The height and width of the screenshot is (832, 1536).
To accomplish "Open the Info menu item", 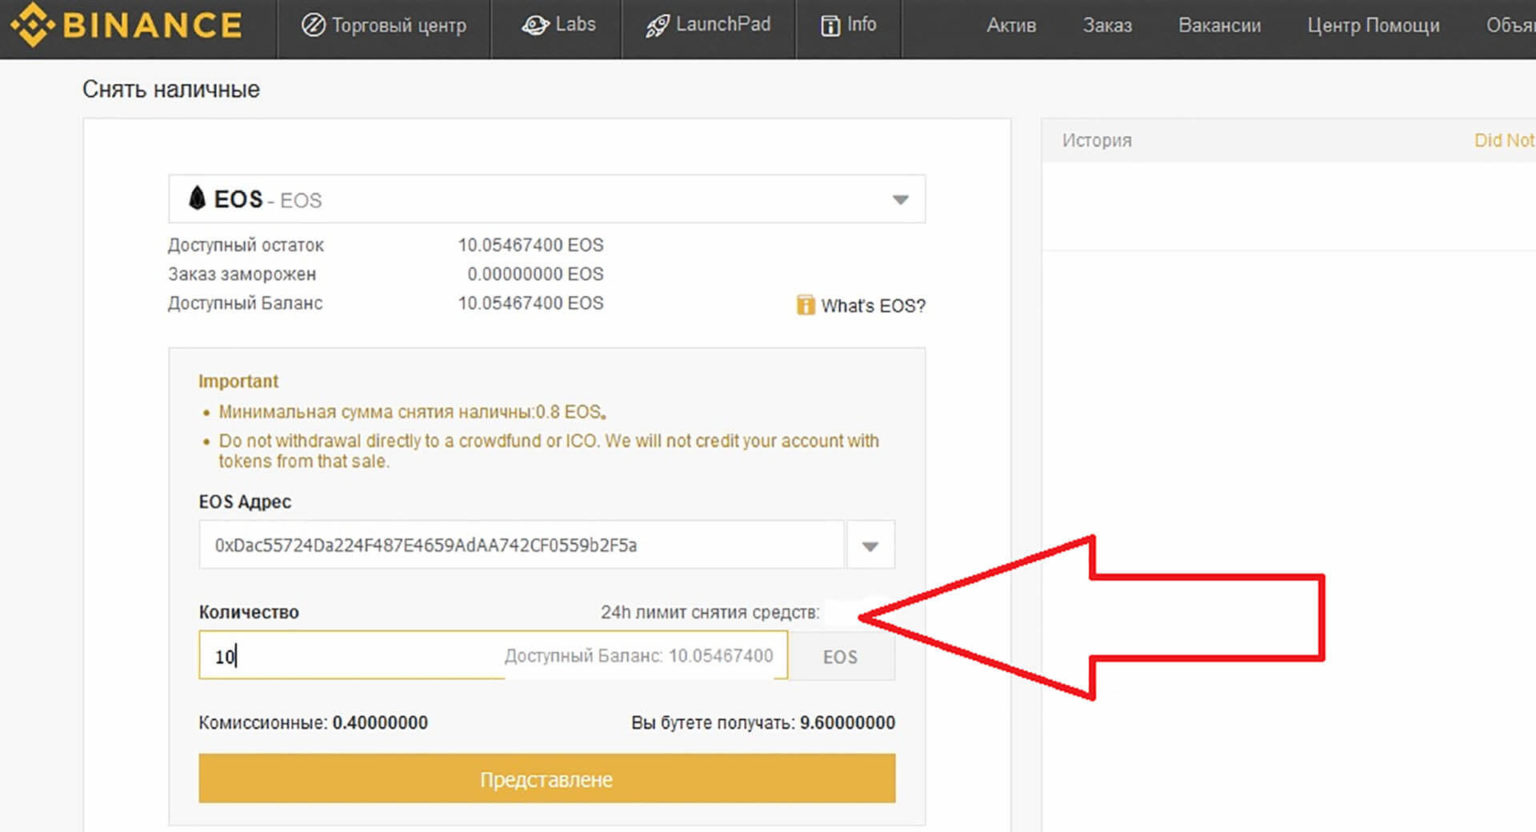I will coord(848,25).
